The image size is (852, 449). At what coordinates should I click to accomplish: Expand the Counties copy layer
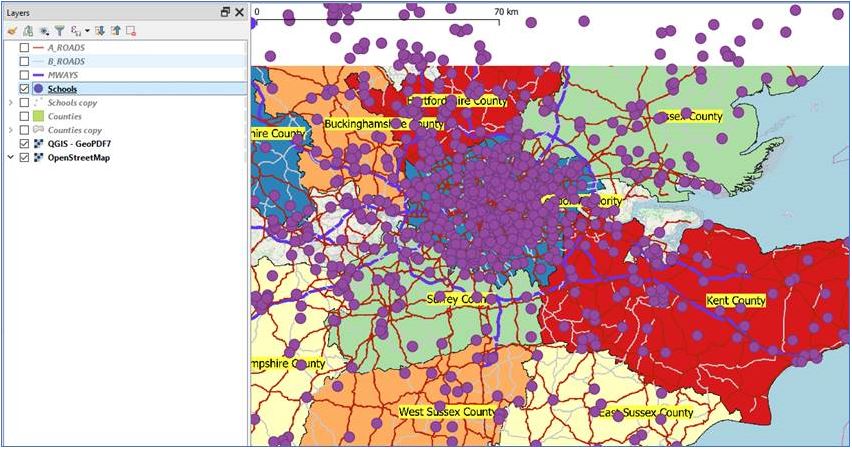point(10,130)
